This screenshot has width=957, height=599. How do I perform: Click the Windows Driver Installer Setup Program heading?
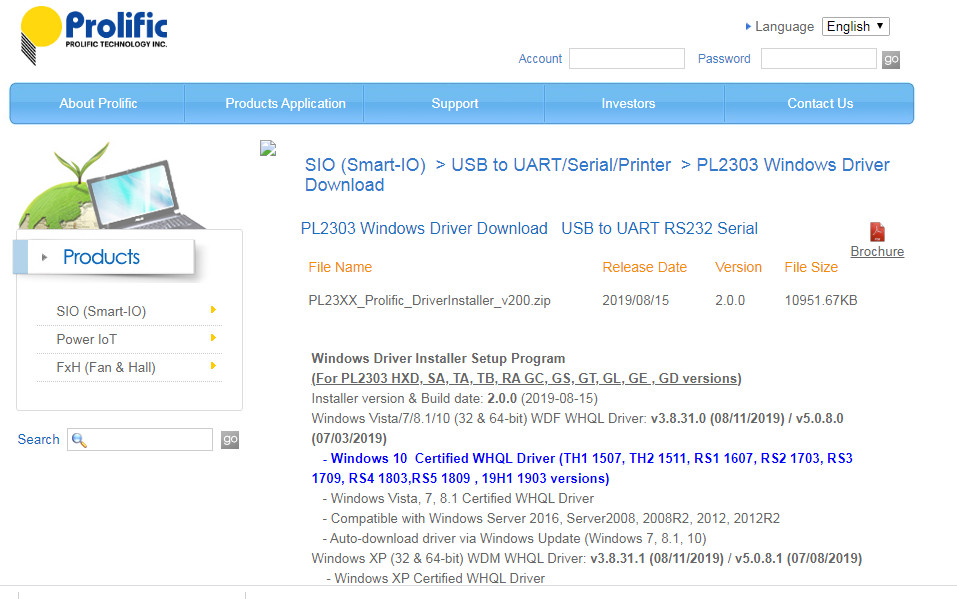point(438,358)
